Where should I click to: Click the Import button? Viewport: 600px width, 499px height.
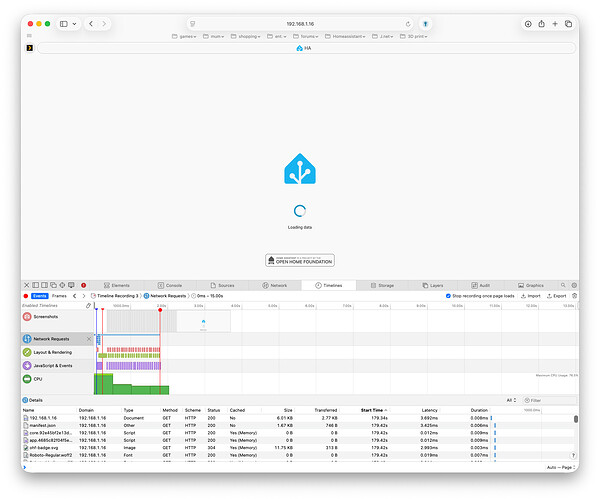(x=531, y=296)
